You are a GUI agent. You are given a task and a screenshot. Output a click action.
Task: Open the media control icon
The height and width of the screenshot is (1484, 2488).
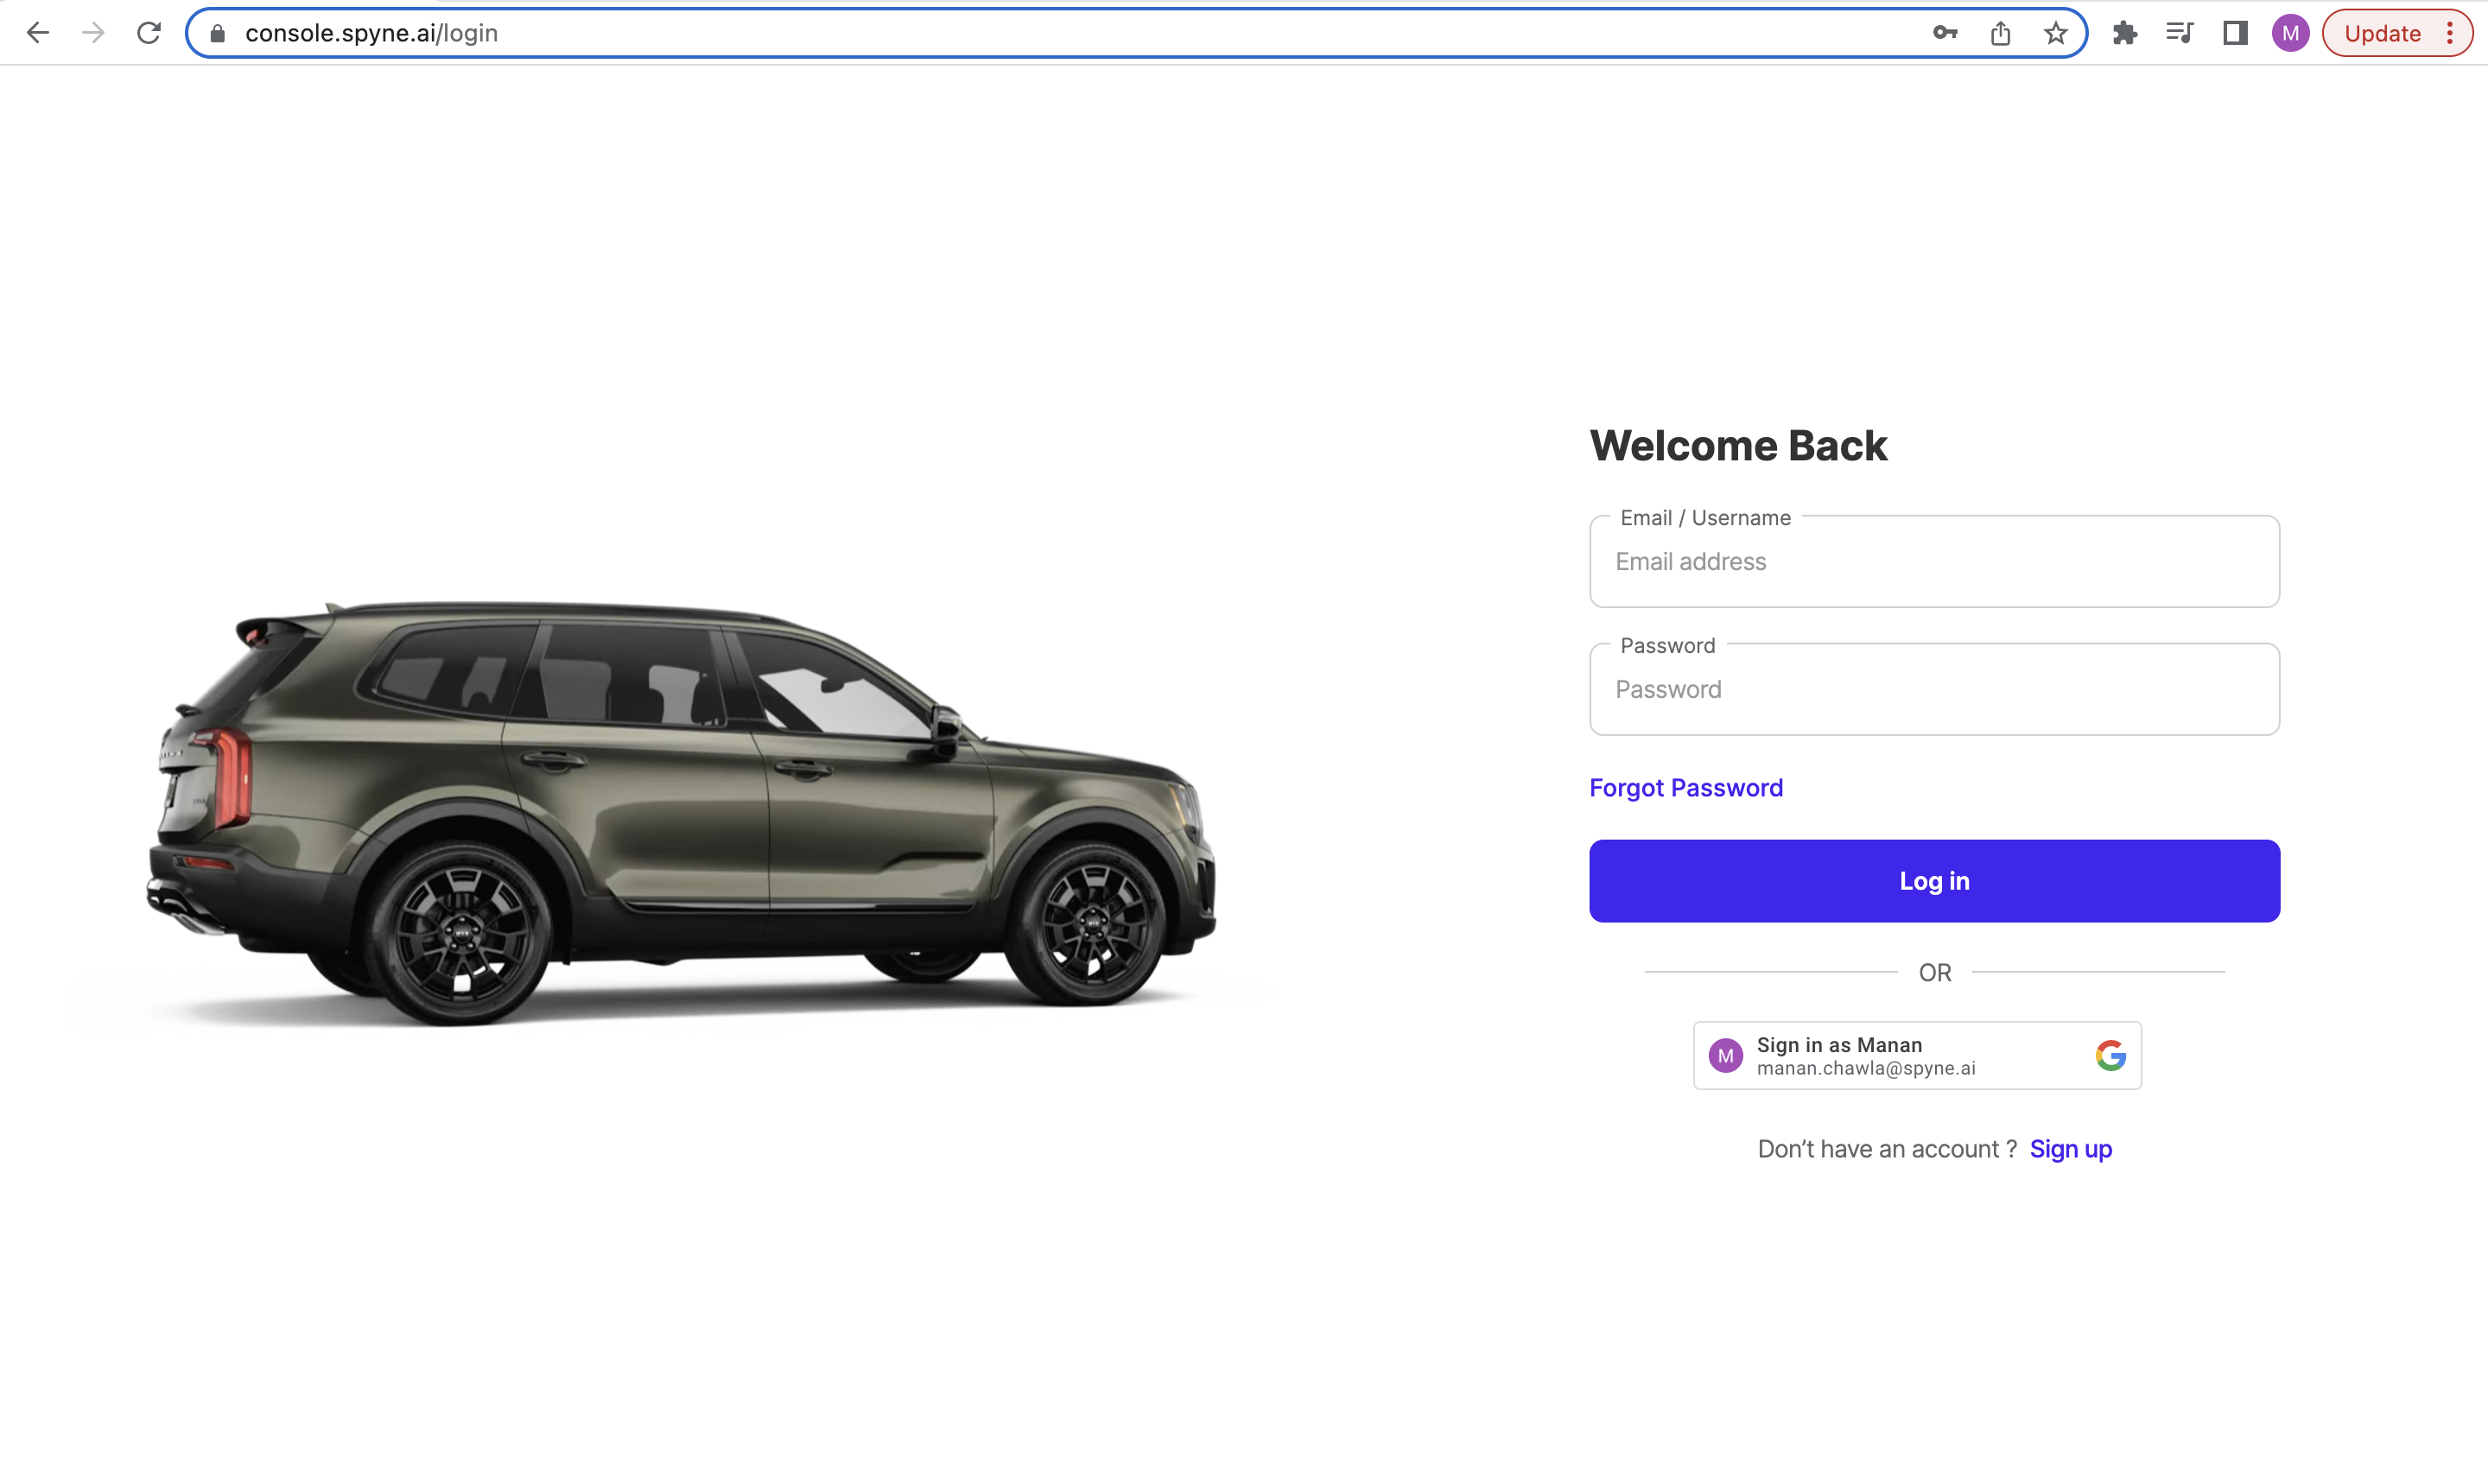tap(2180, 33)
